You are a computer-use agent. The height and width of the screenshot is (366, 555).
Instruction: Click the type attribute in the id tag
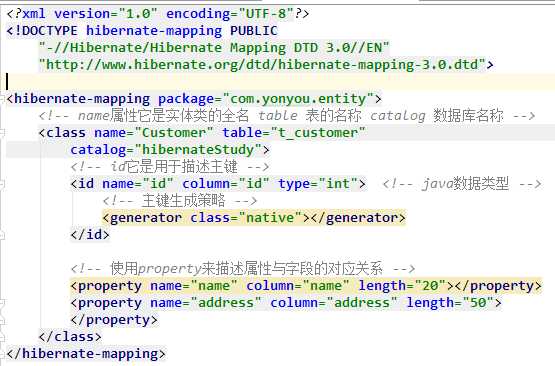click(x=294, y=184)
